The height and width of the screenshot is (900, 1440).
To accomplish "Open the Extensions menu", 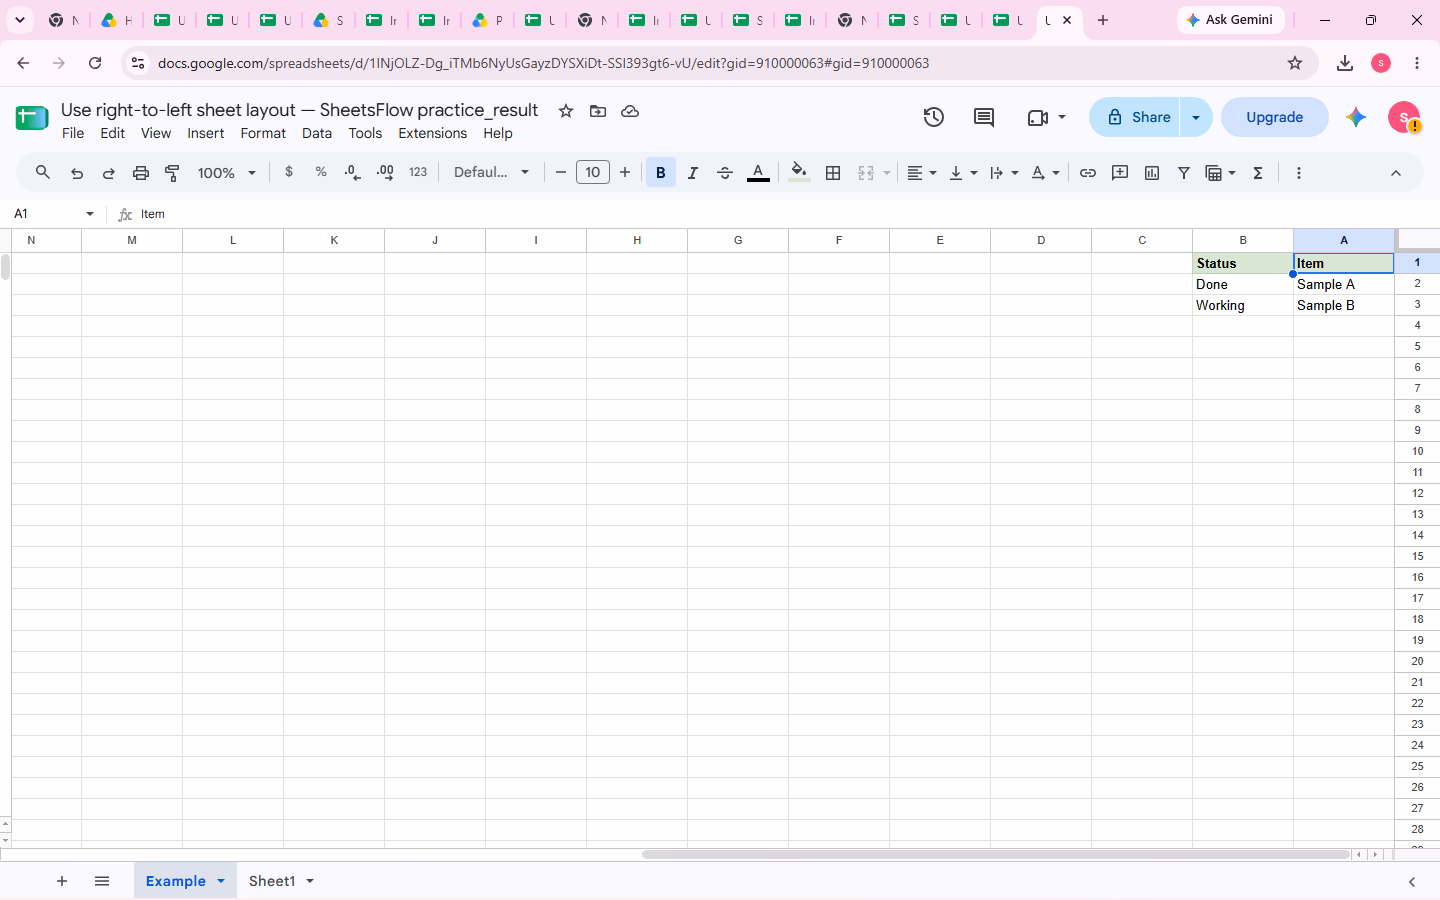I will point(432,133).
